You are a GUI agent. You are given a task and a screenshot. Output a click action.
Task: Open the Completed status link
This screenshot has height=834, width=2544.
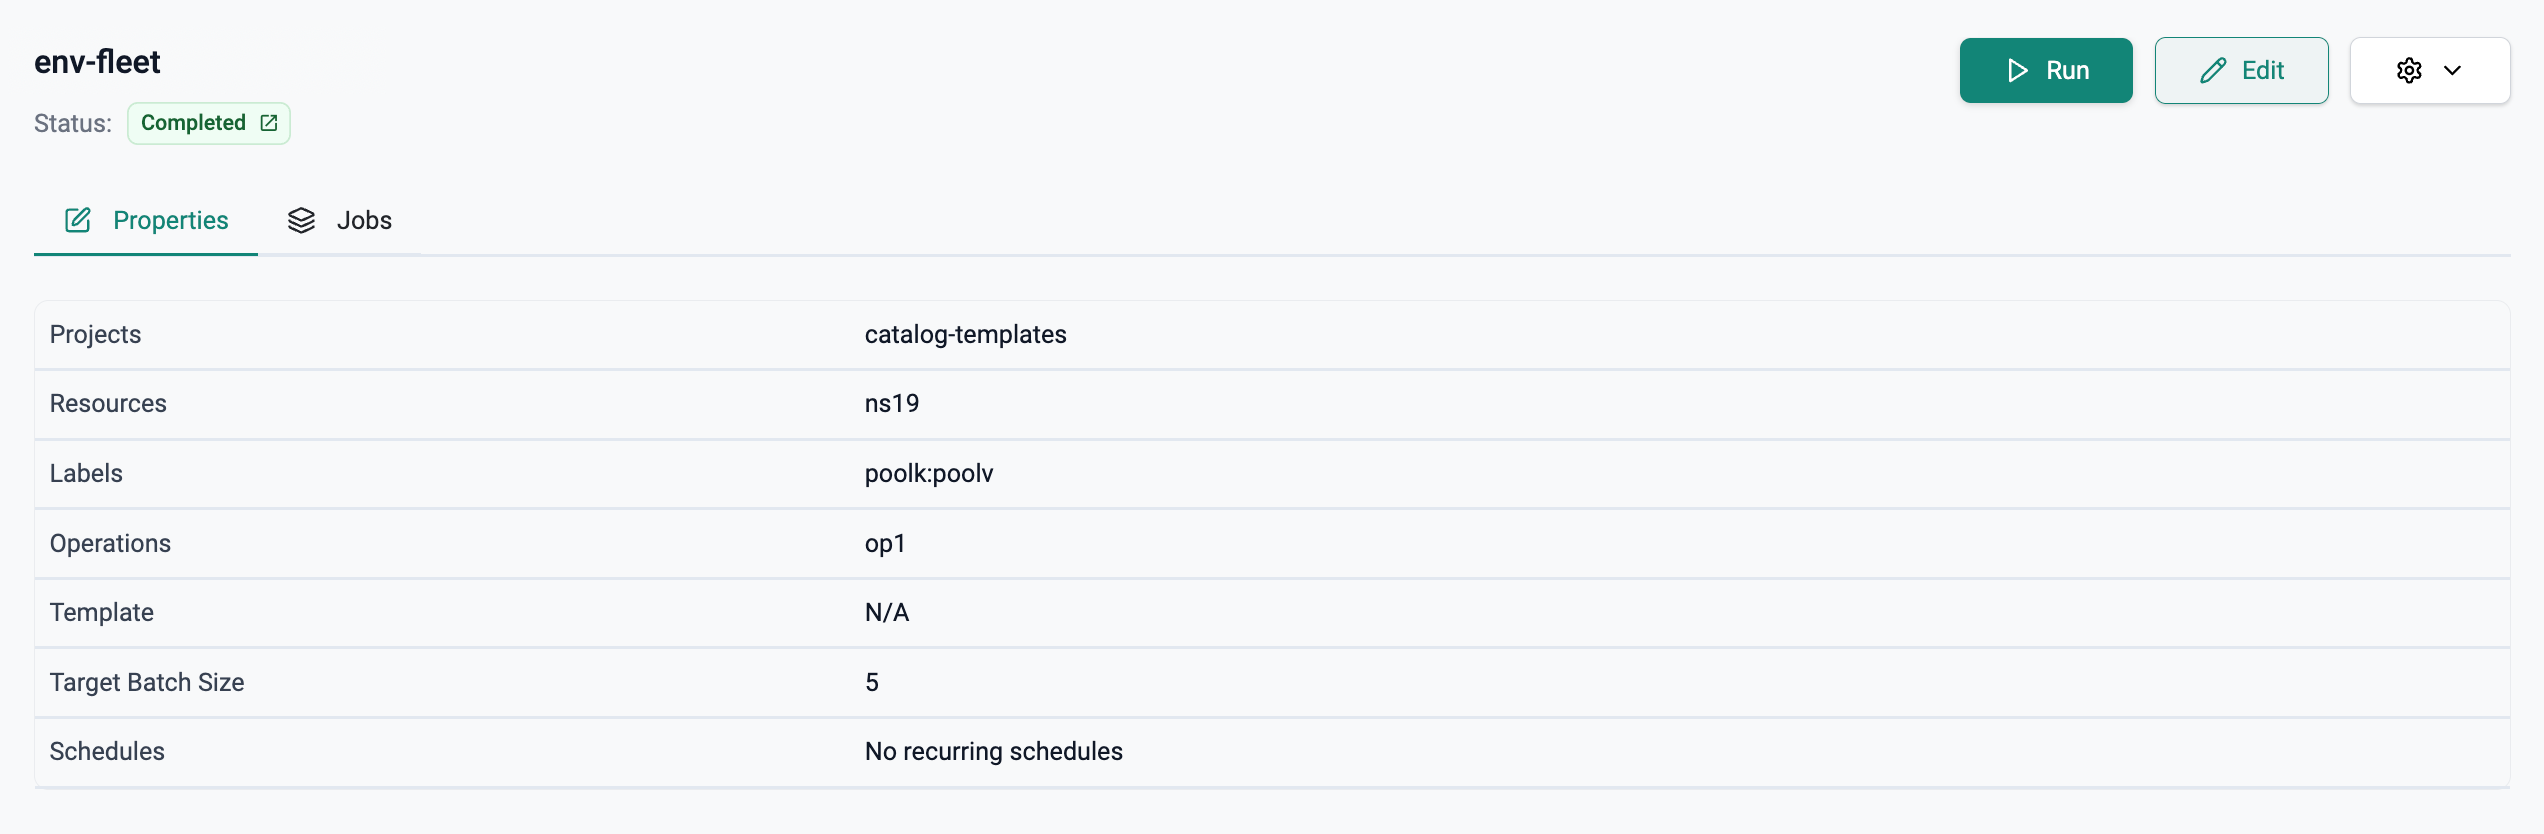point(194,123)
